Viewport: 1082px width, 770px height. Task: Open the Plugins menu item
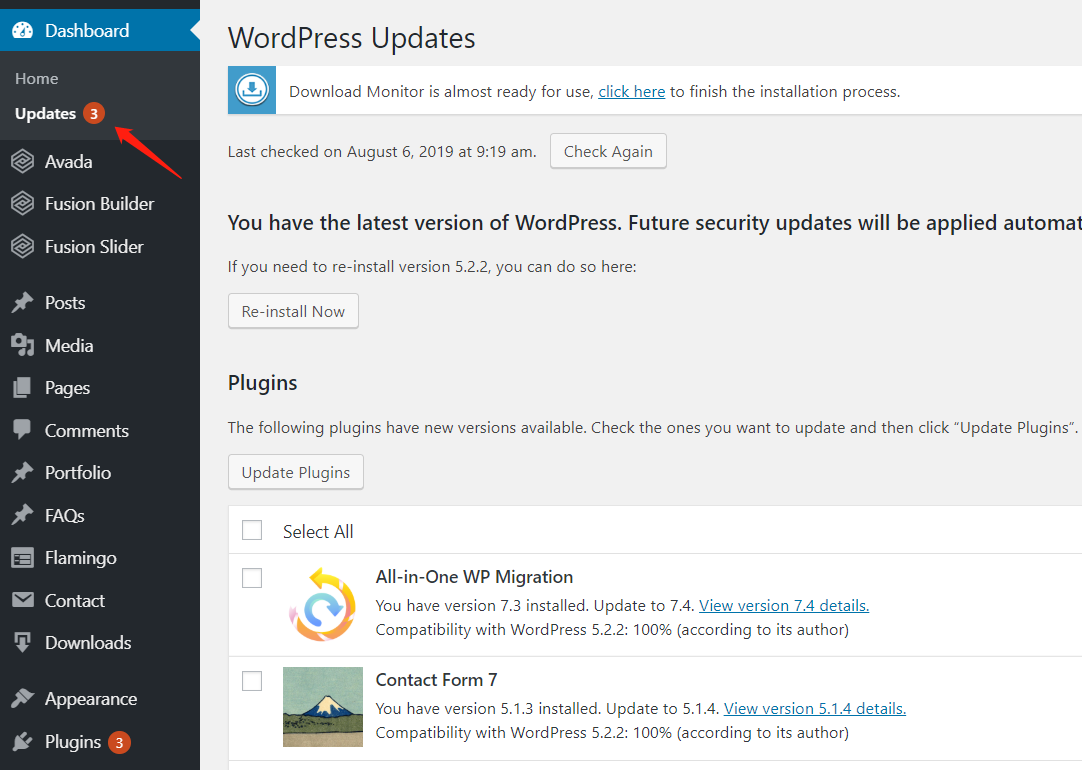(x=73, y=742)
